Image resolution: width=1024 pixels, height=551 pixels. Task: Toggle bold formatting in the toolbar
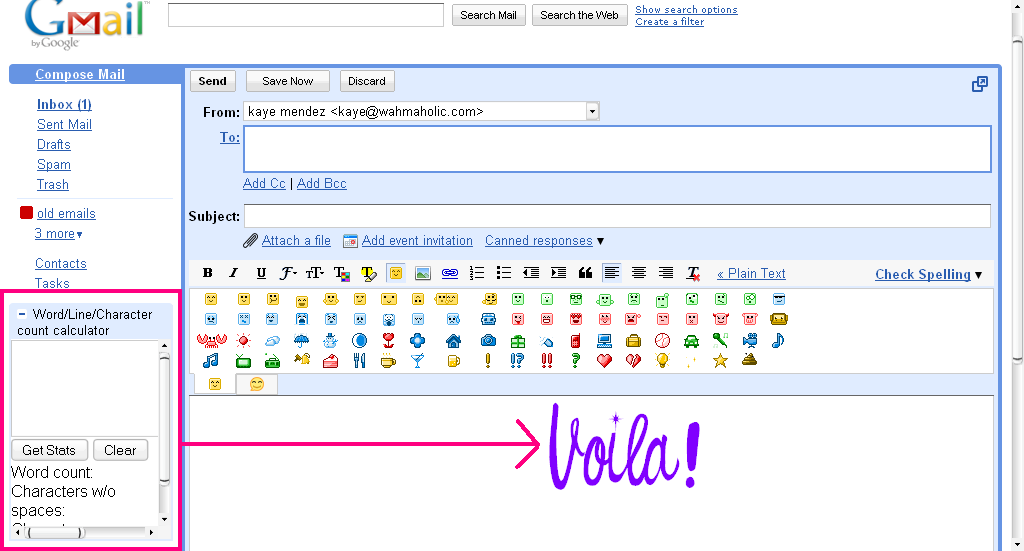click(208, 273)
